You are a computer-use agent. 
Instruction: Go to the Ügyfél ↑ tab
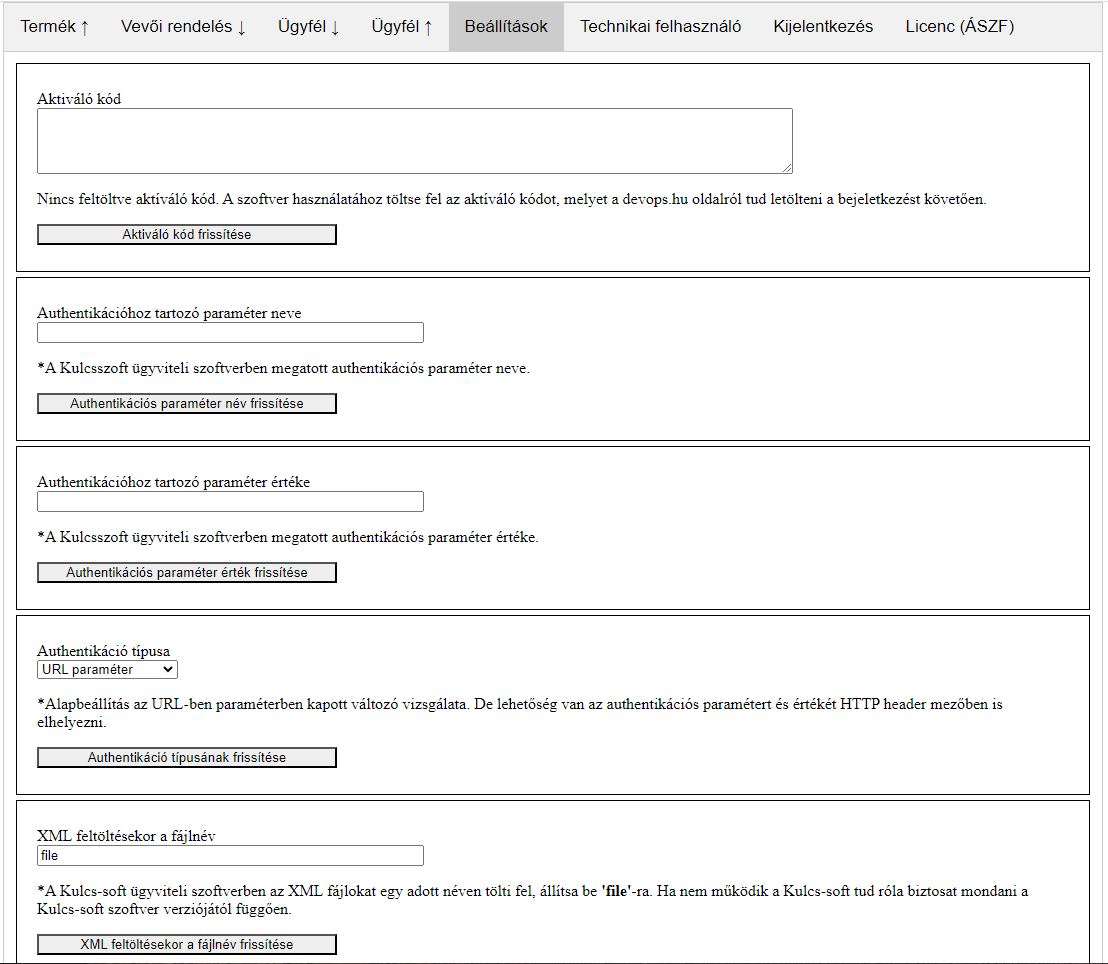(x=402, y=27)
